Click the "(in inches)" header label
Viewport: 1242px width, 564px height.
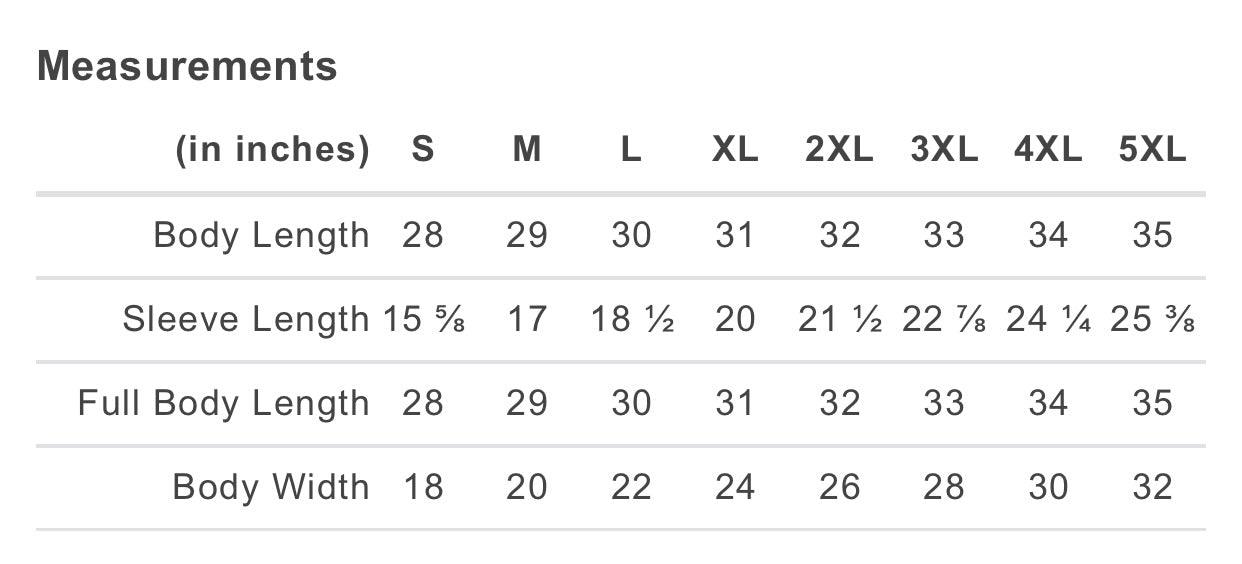pos(272,150)
